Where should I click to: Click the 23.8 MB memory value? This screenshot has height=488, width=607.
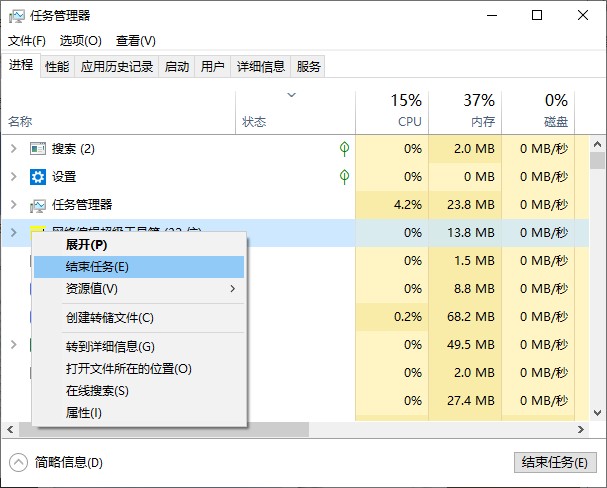[x=471, y=205]
